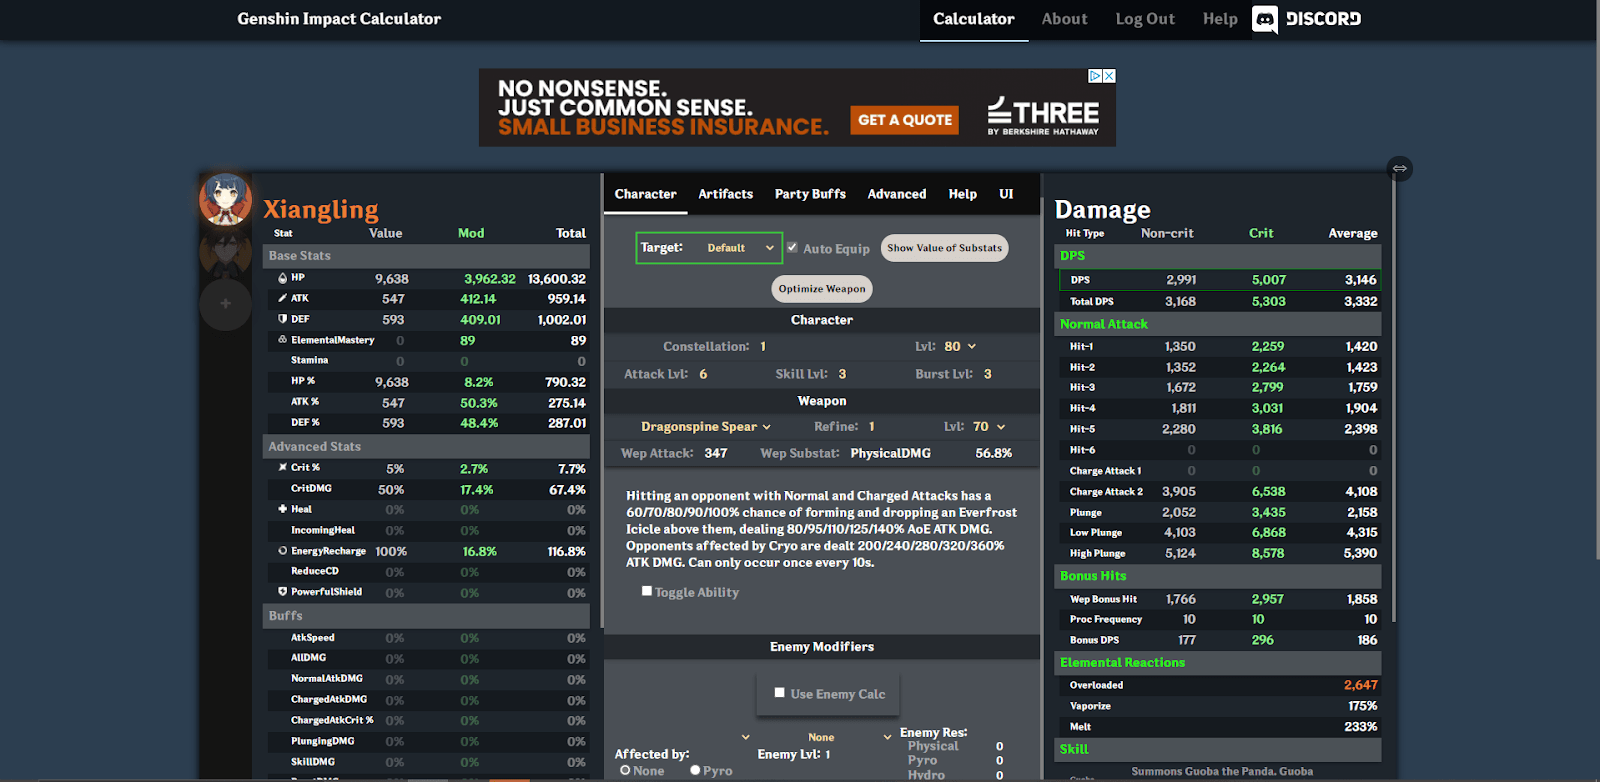Uncheck the Auto Equip checkbox
The height and width of the screenshot is (782, 1600).
click(x=792, y=247)
